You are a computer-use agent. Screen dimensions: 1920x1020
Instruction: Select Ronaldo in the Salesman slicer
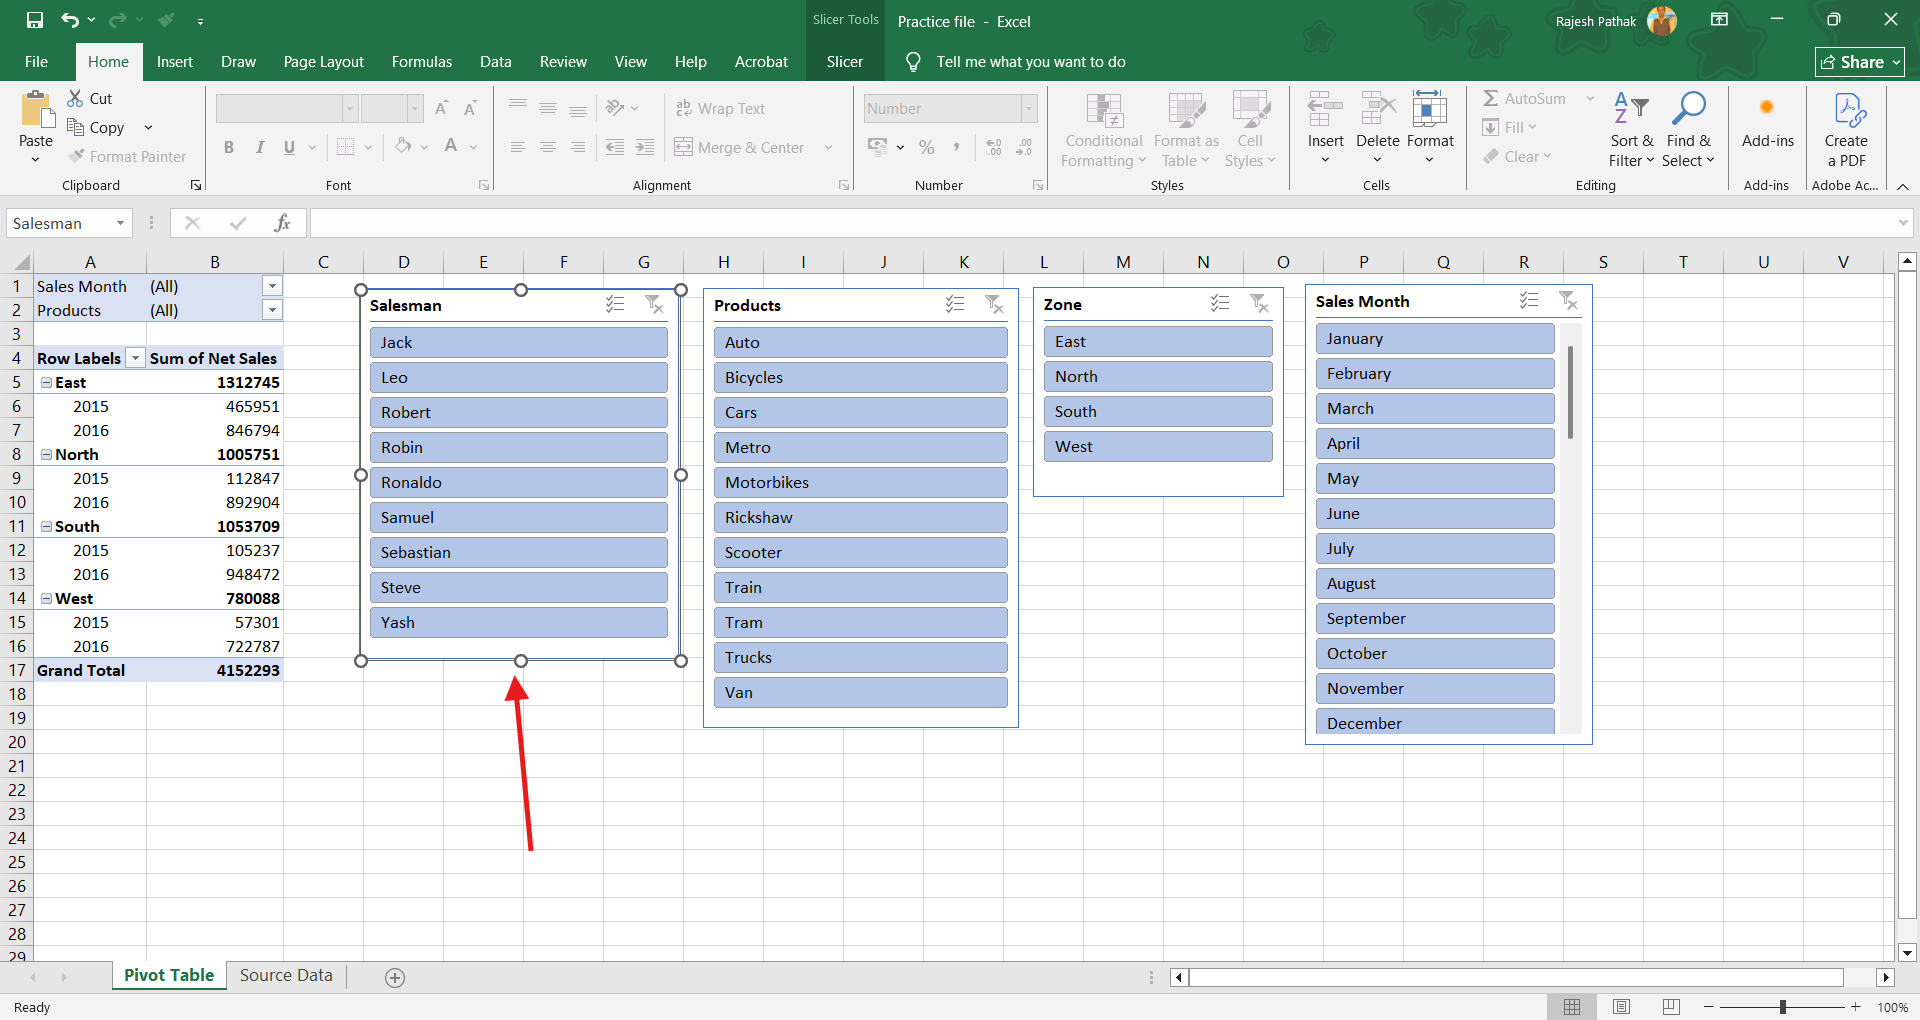click(x=518, y=482)
